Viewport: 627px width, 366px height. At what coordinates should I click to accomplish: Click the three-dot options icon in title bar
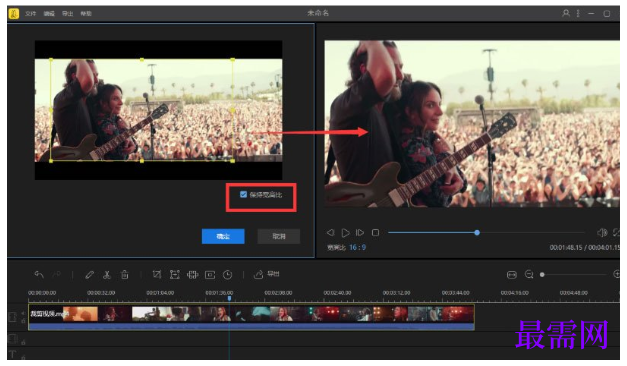pyautogui.click(x=578, y=13)
